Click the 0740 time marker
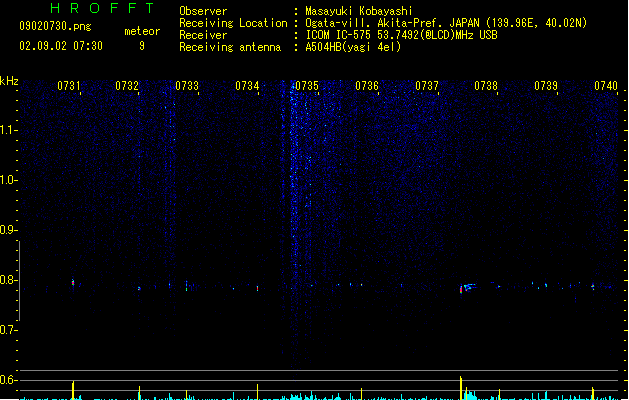 pyautogui.click(x=606, y=86)
